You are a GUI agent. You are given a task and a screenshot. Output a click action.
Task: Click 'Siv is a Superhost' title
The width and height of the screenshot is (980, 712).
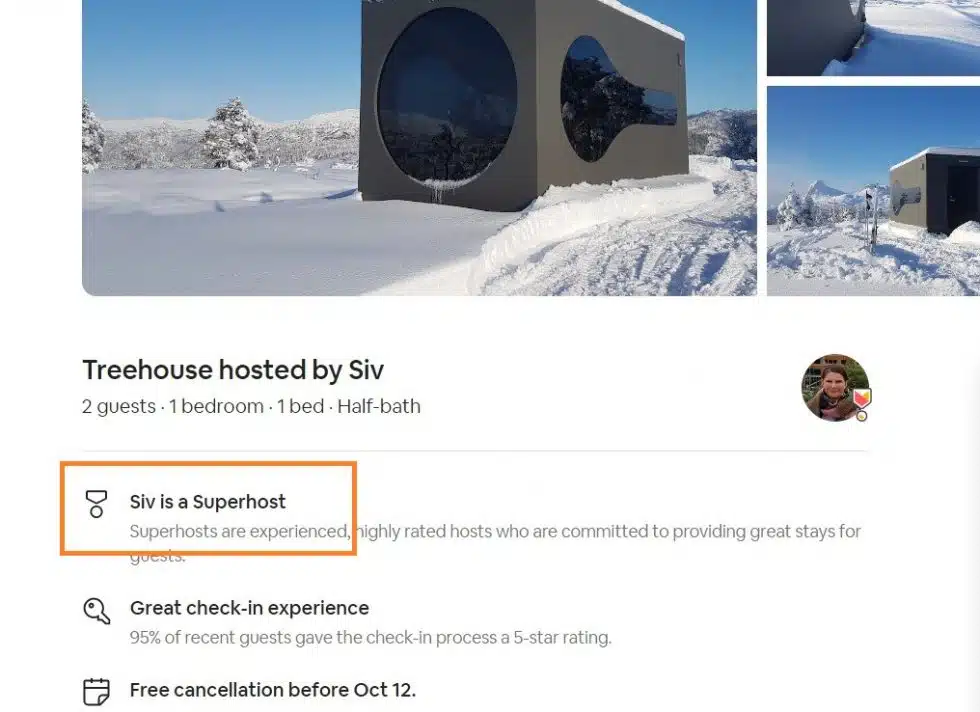tap(208, 502)
